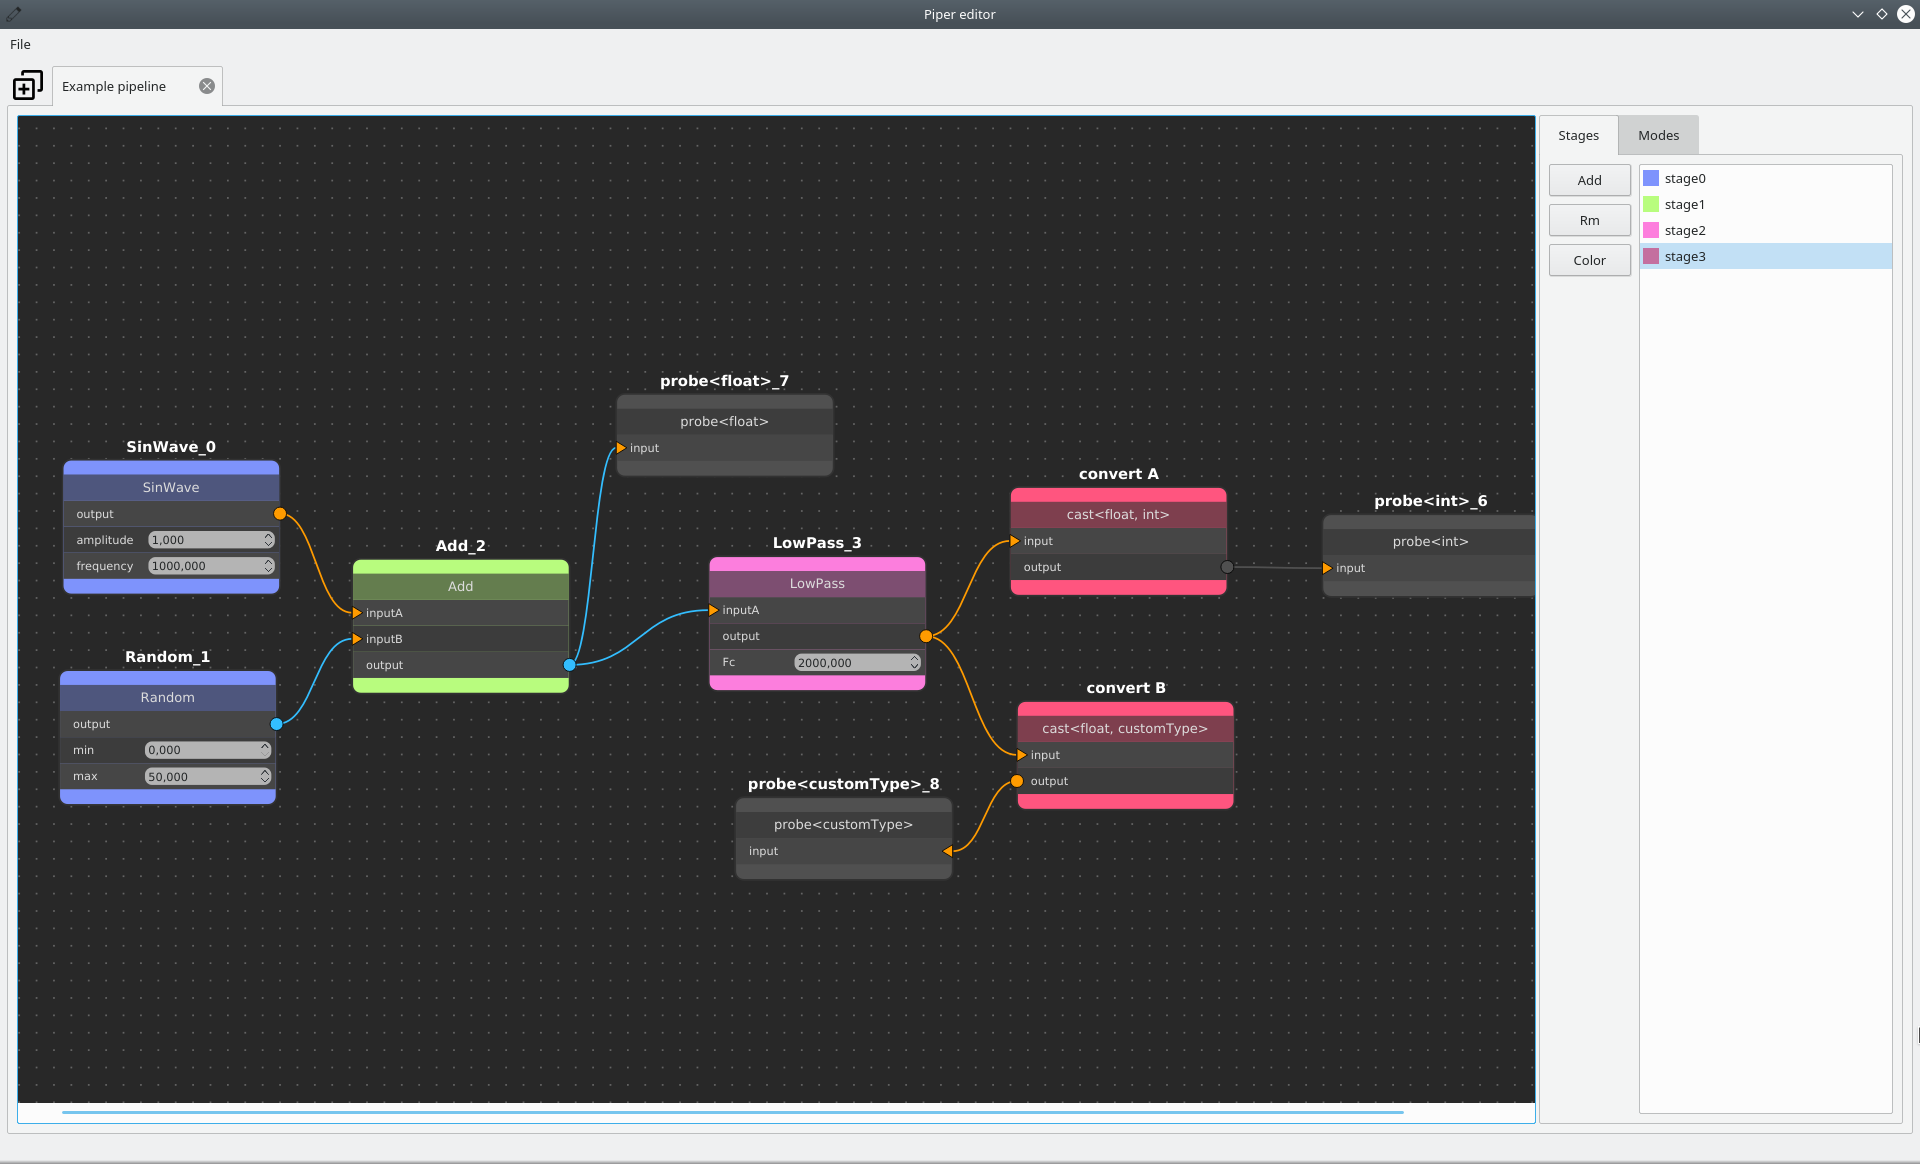This screenshot has height=1164, width=1920.
Task: Click convert A gray output port
Action: [x=1227, y=567]
